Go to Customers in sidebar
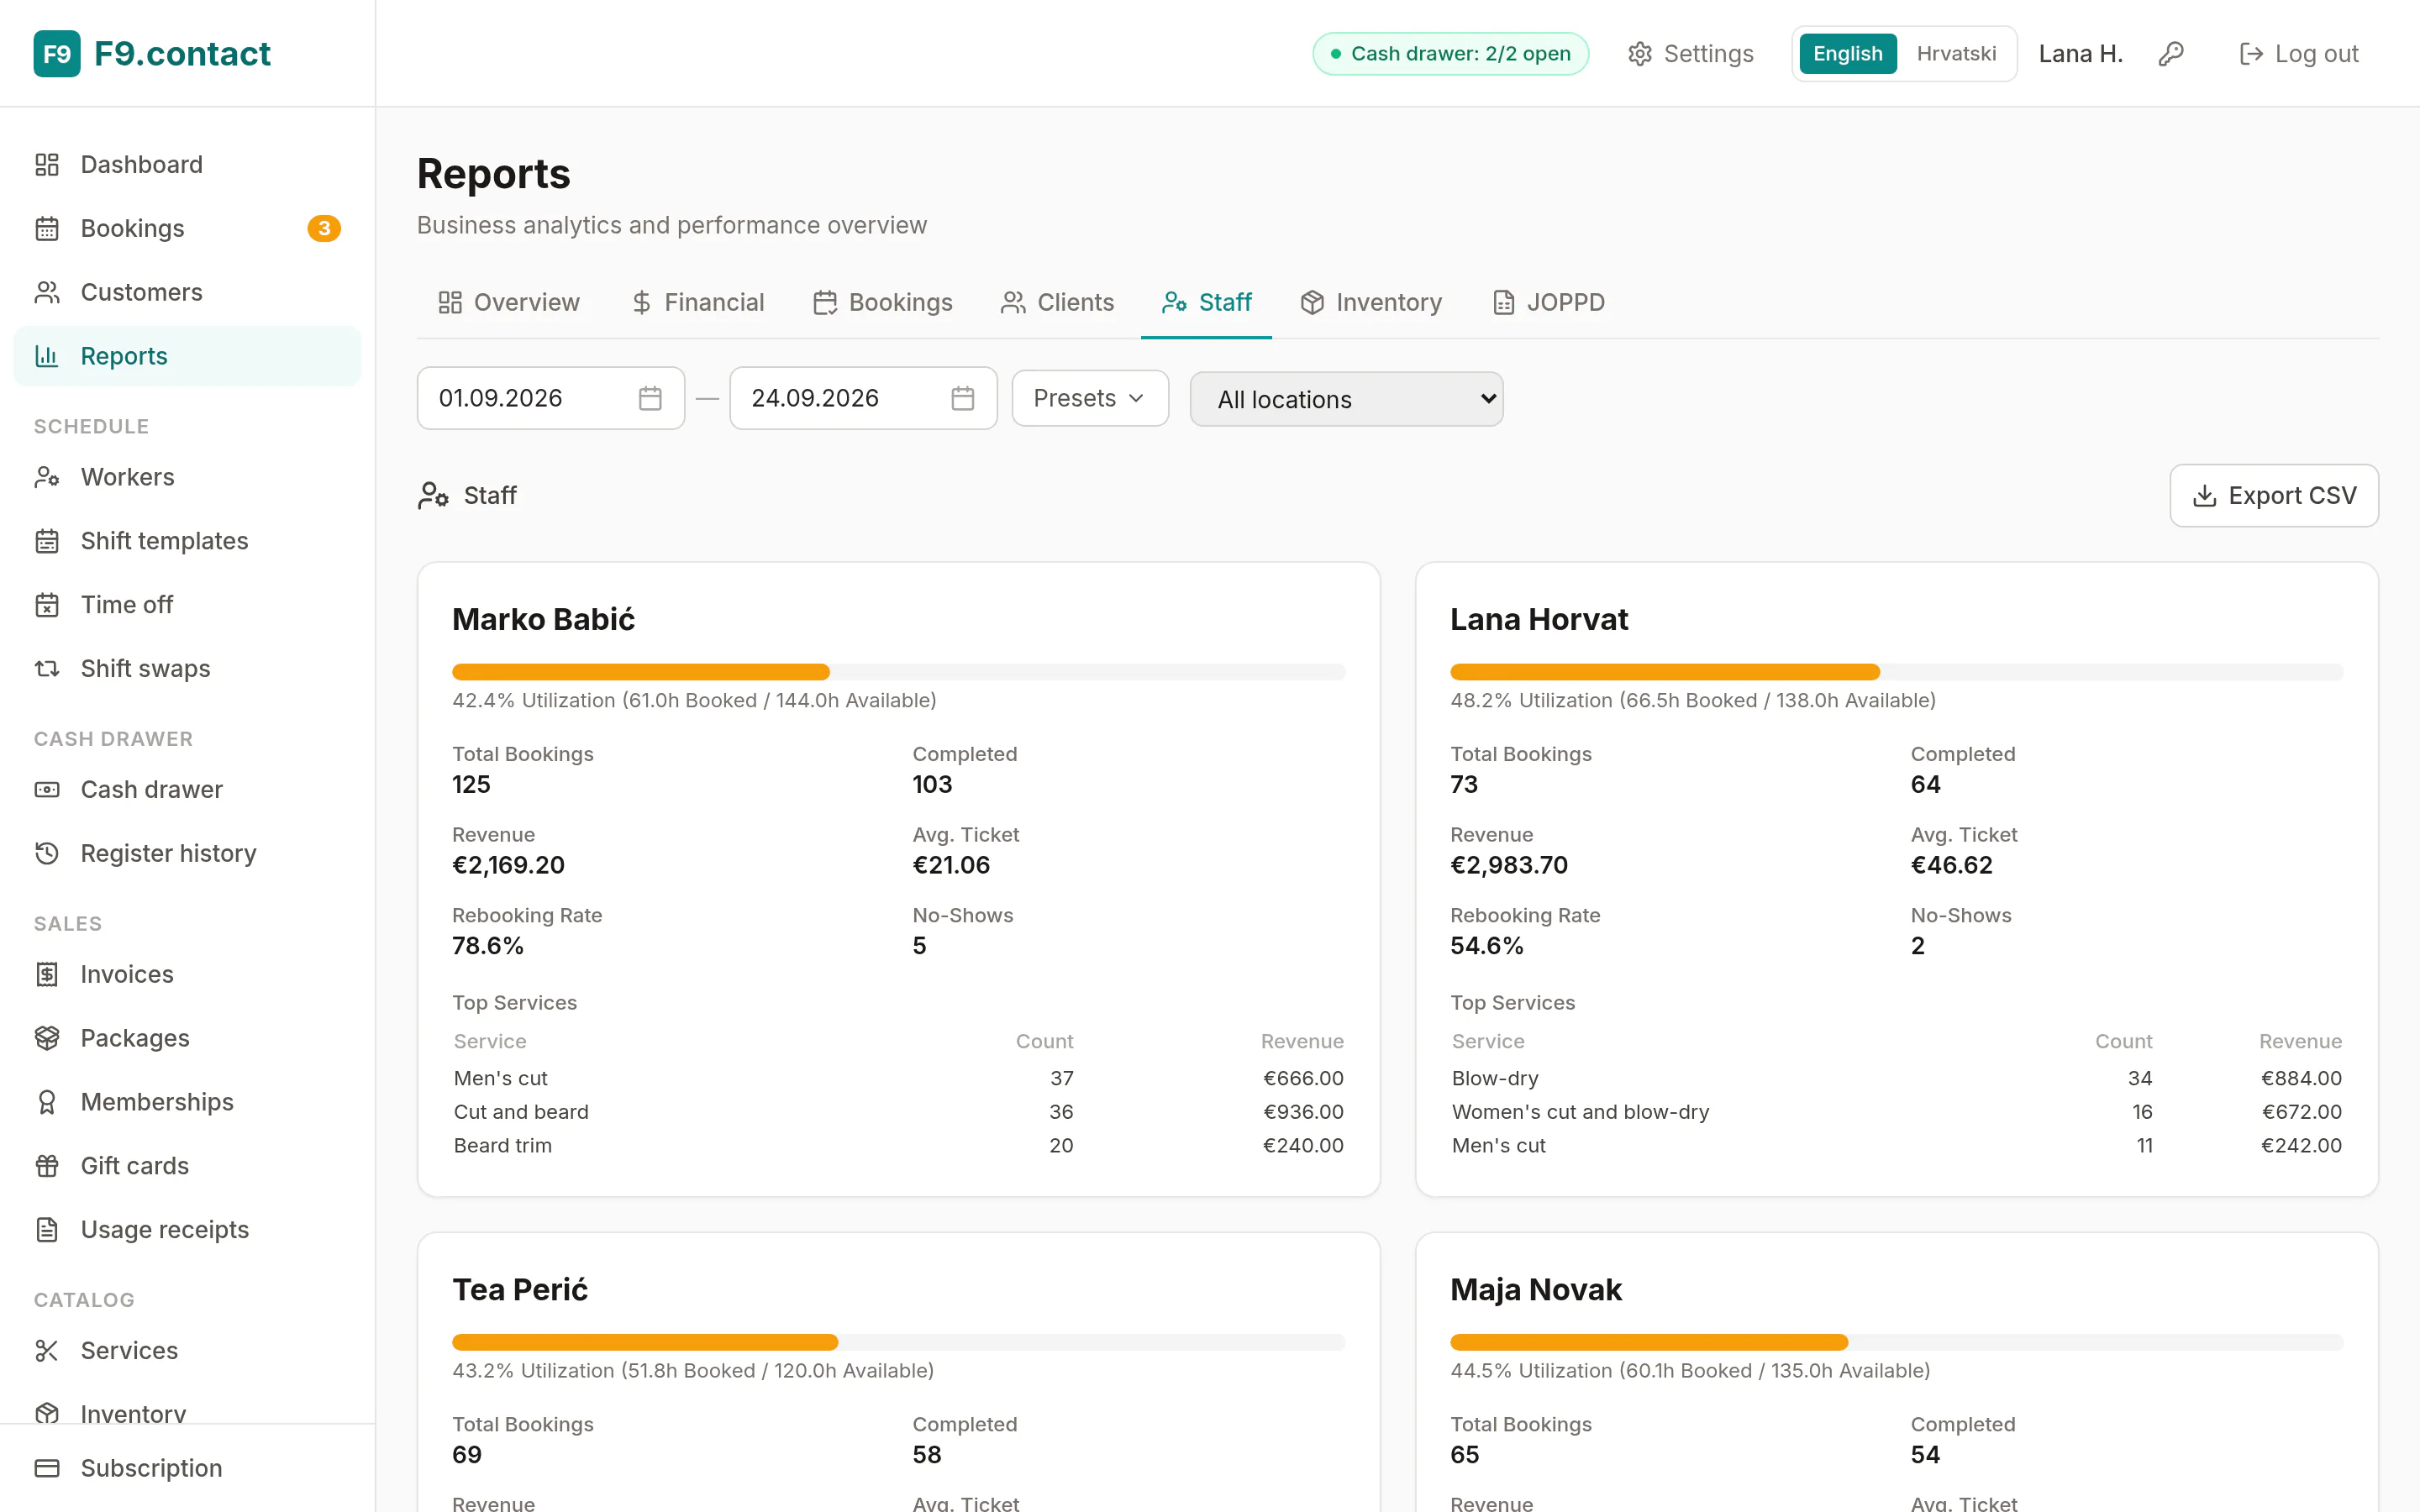Screen dimensions: 2420x1512 187,292
